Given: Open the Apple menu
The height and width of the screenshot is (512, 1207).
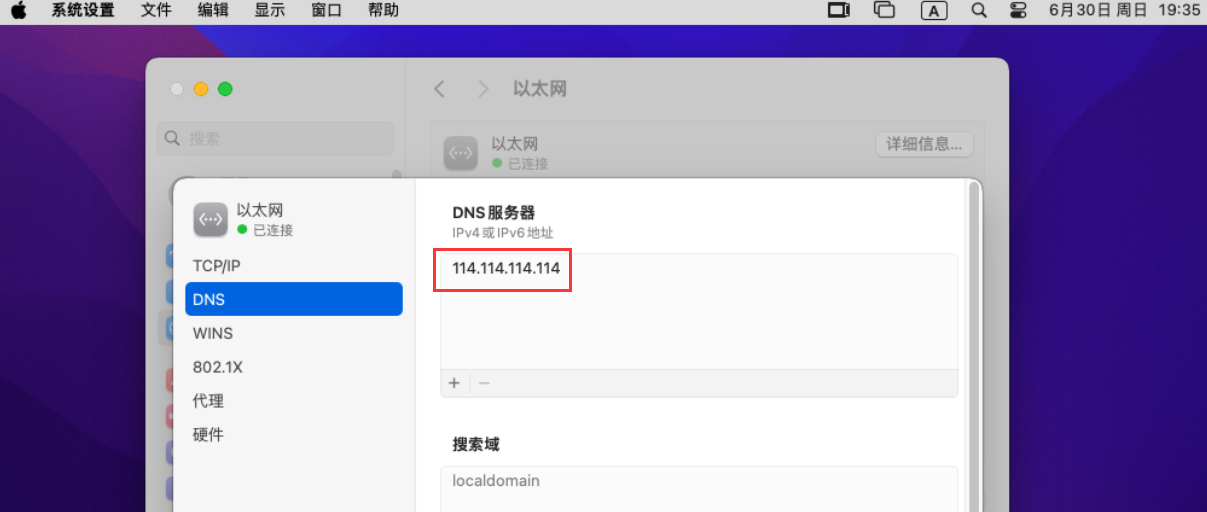Looking at the screenshot, I should pyautogui.click(x=19, y=11).
